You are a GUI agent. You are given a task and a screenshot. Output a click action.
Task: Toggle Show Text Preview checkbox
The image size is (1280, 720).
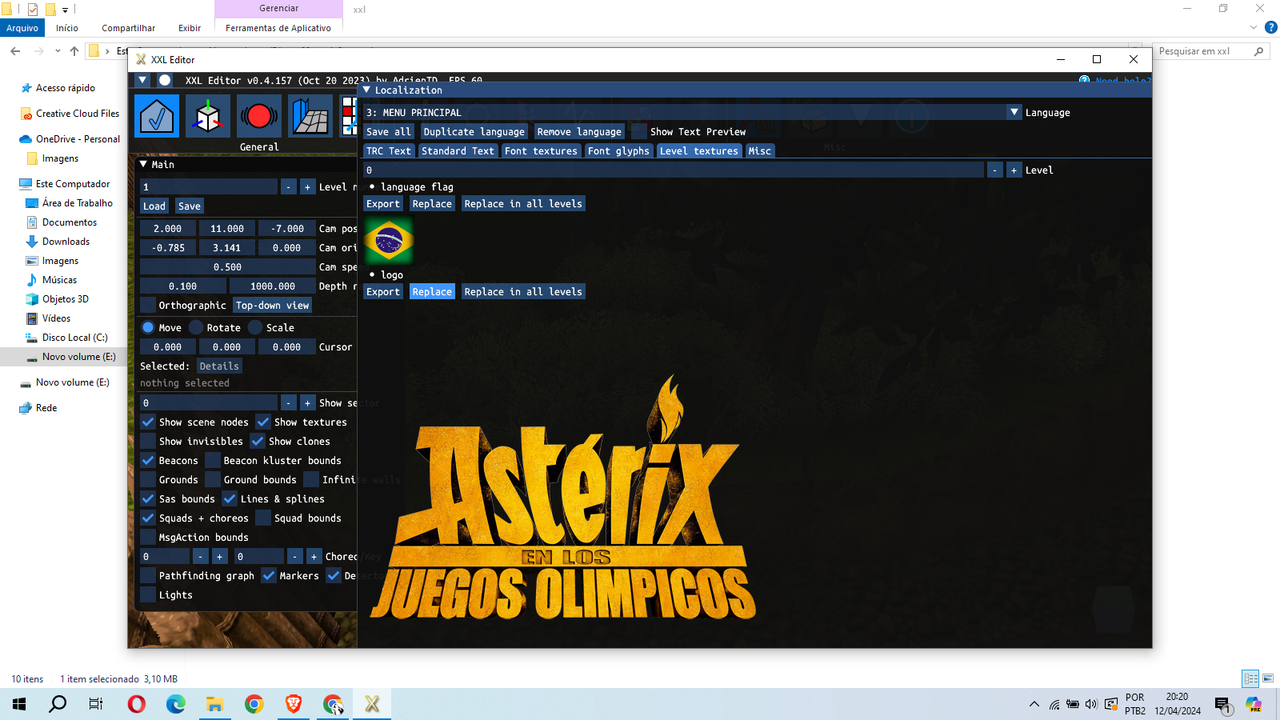coord(638,132)
